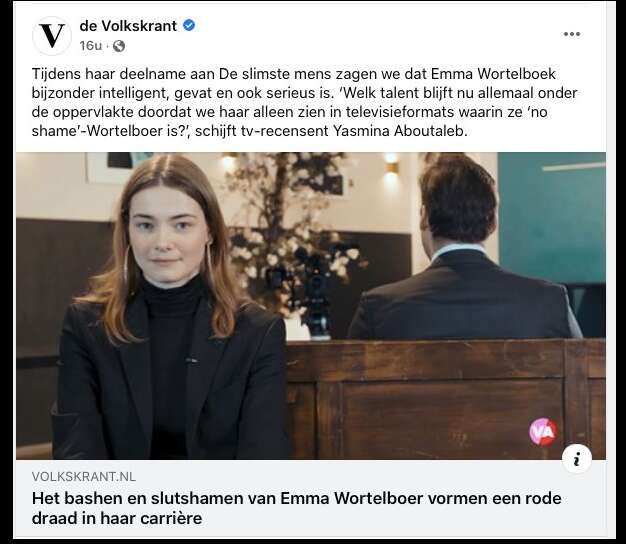This screenshot has width=626, height=544.
Task: Click the blue verified badge checkmark
Action: click(189, 26)
